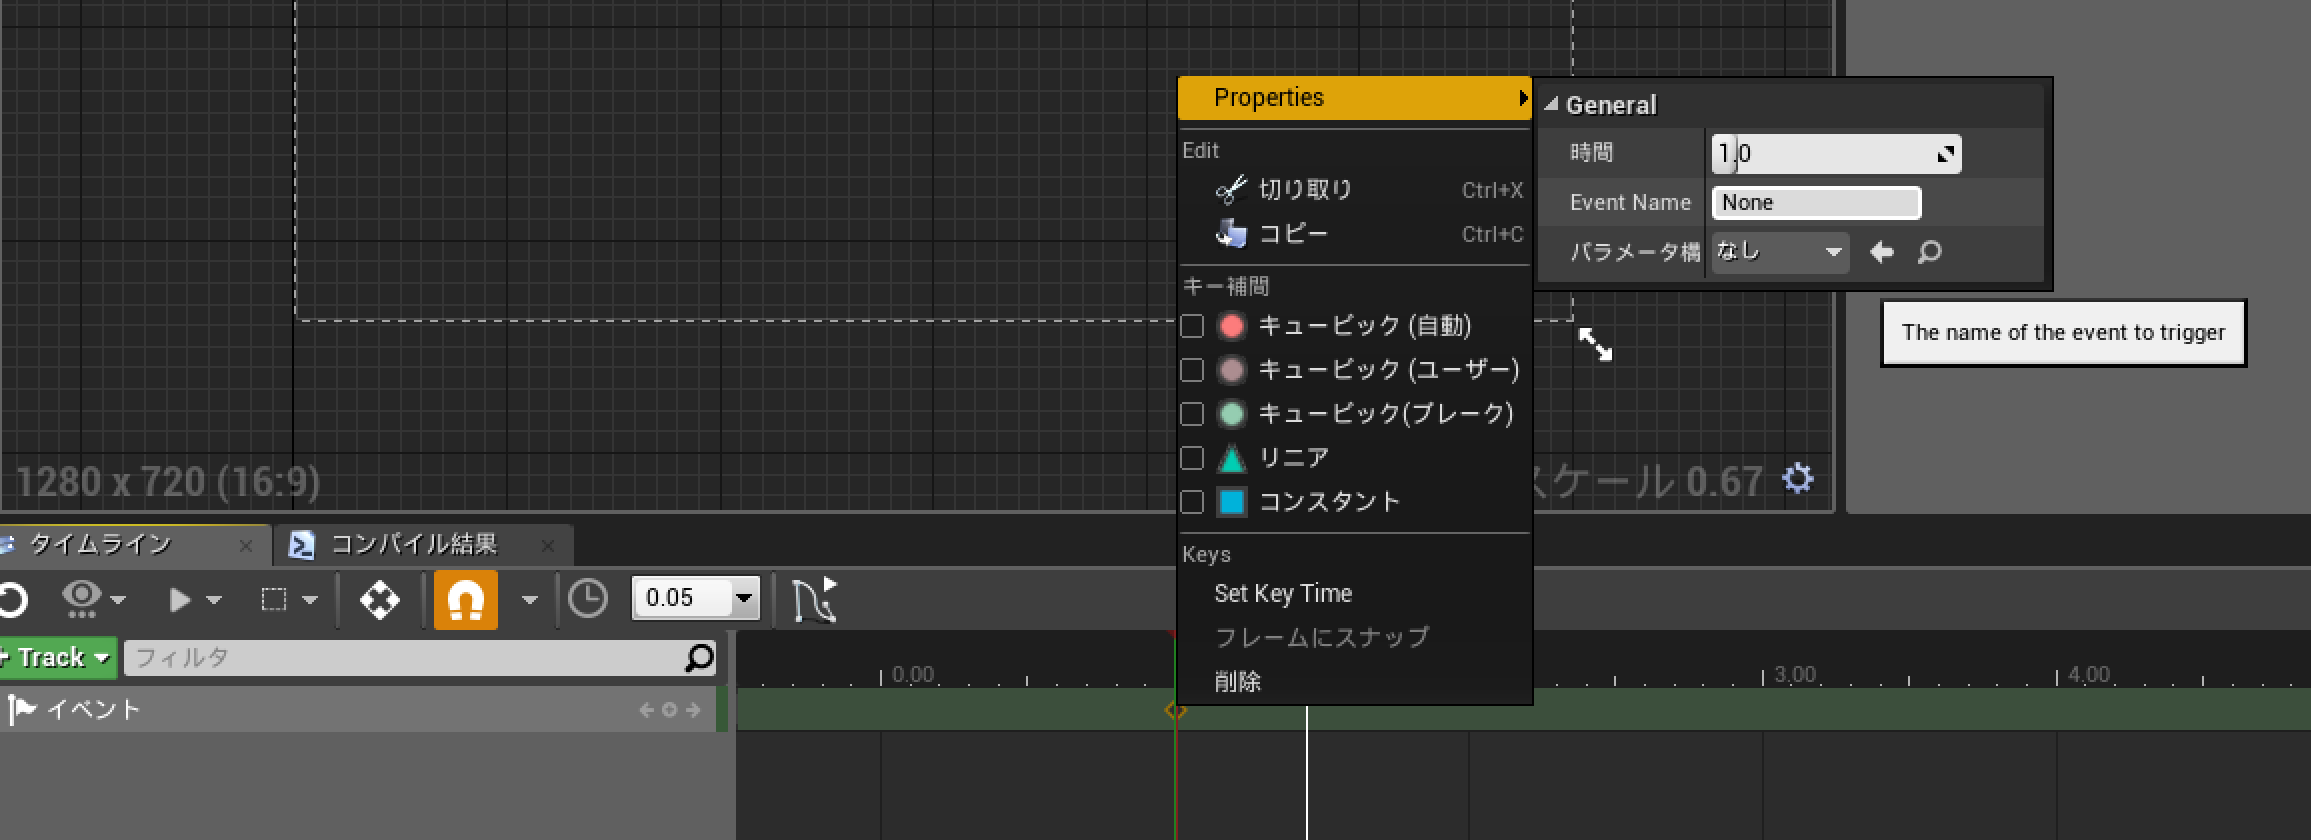Click the blue constant square icon
Viewport: 2311px width, 840px height.
tap(1232, 502)
